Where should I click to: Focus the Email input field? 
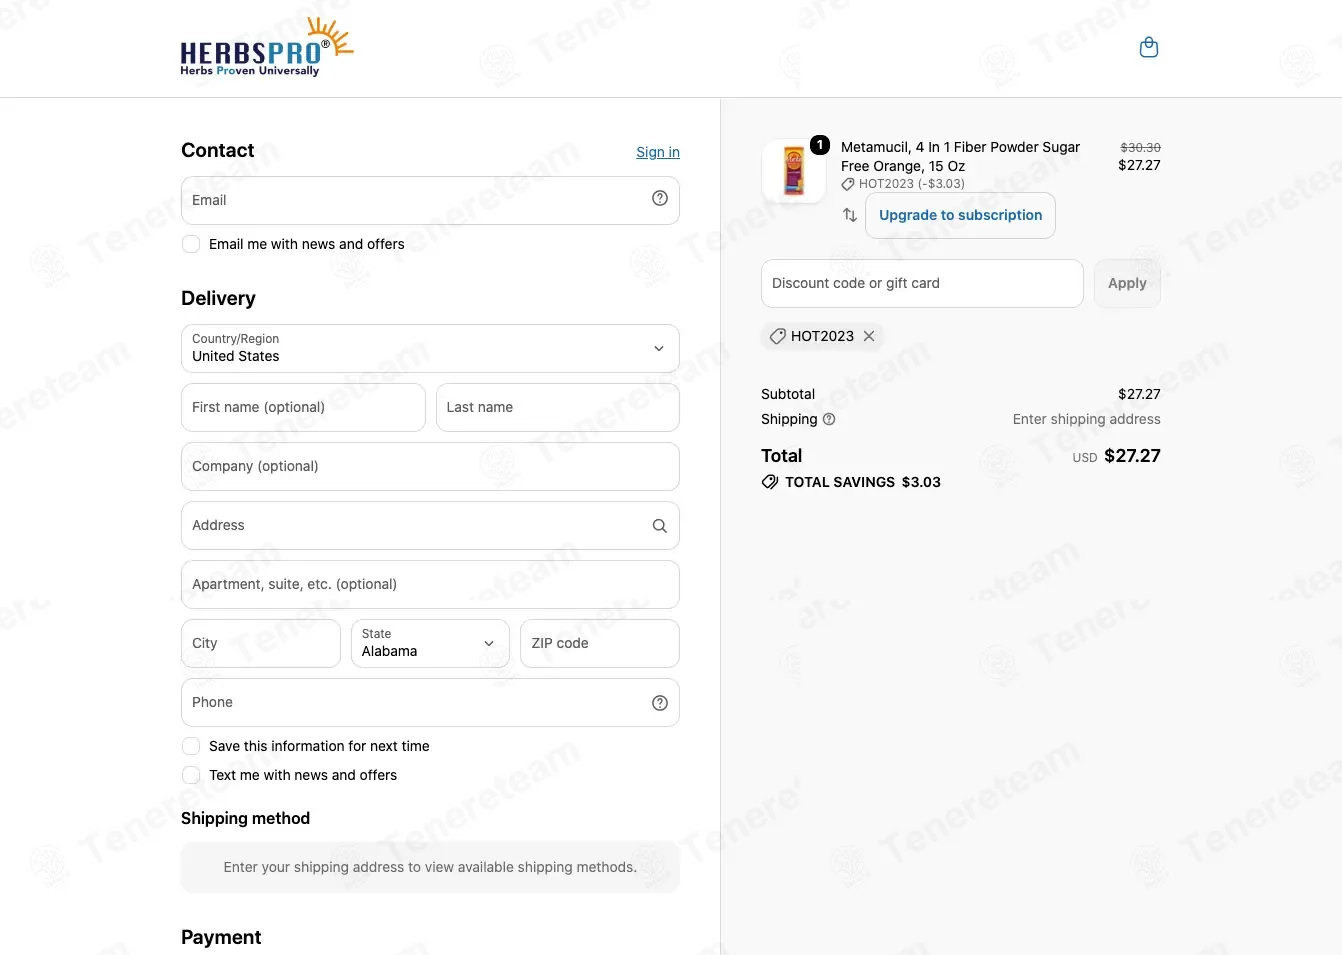[430, 200]
